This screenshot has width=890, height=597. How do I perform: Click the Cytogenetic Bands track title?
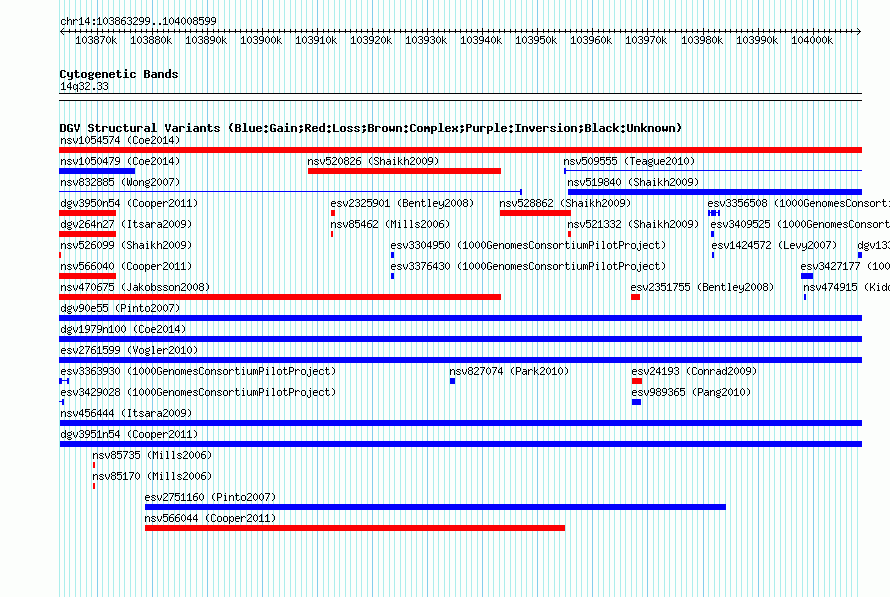point(119,74)
